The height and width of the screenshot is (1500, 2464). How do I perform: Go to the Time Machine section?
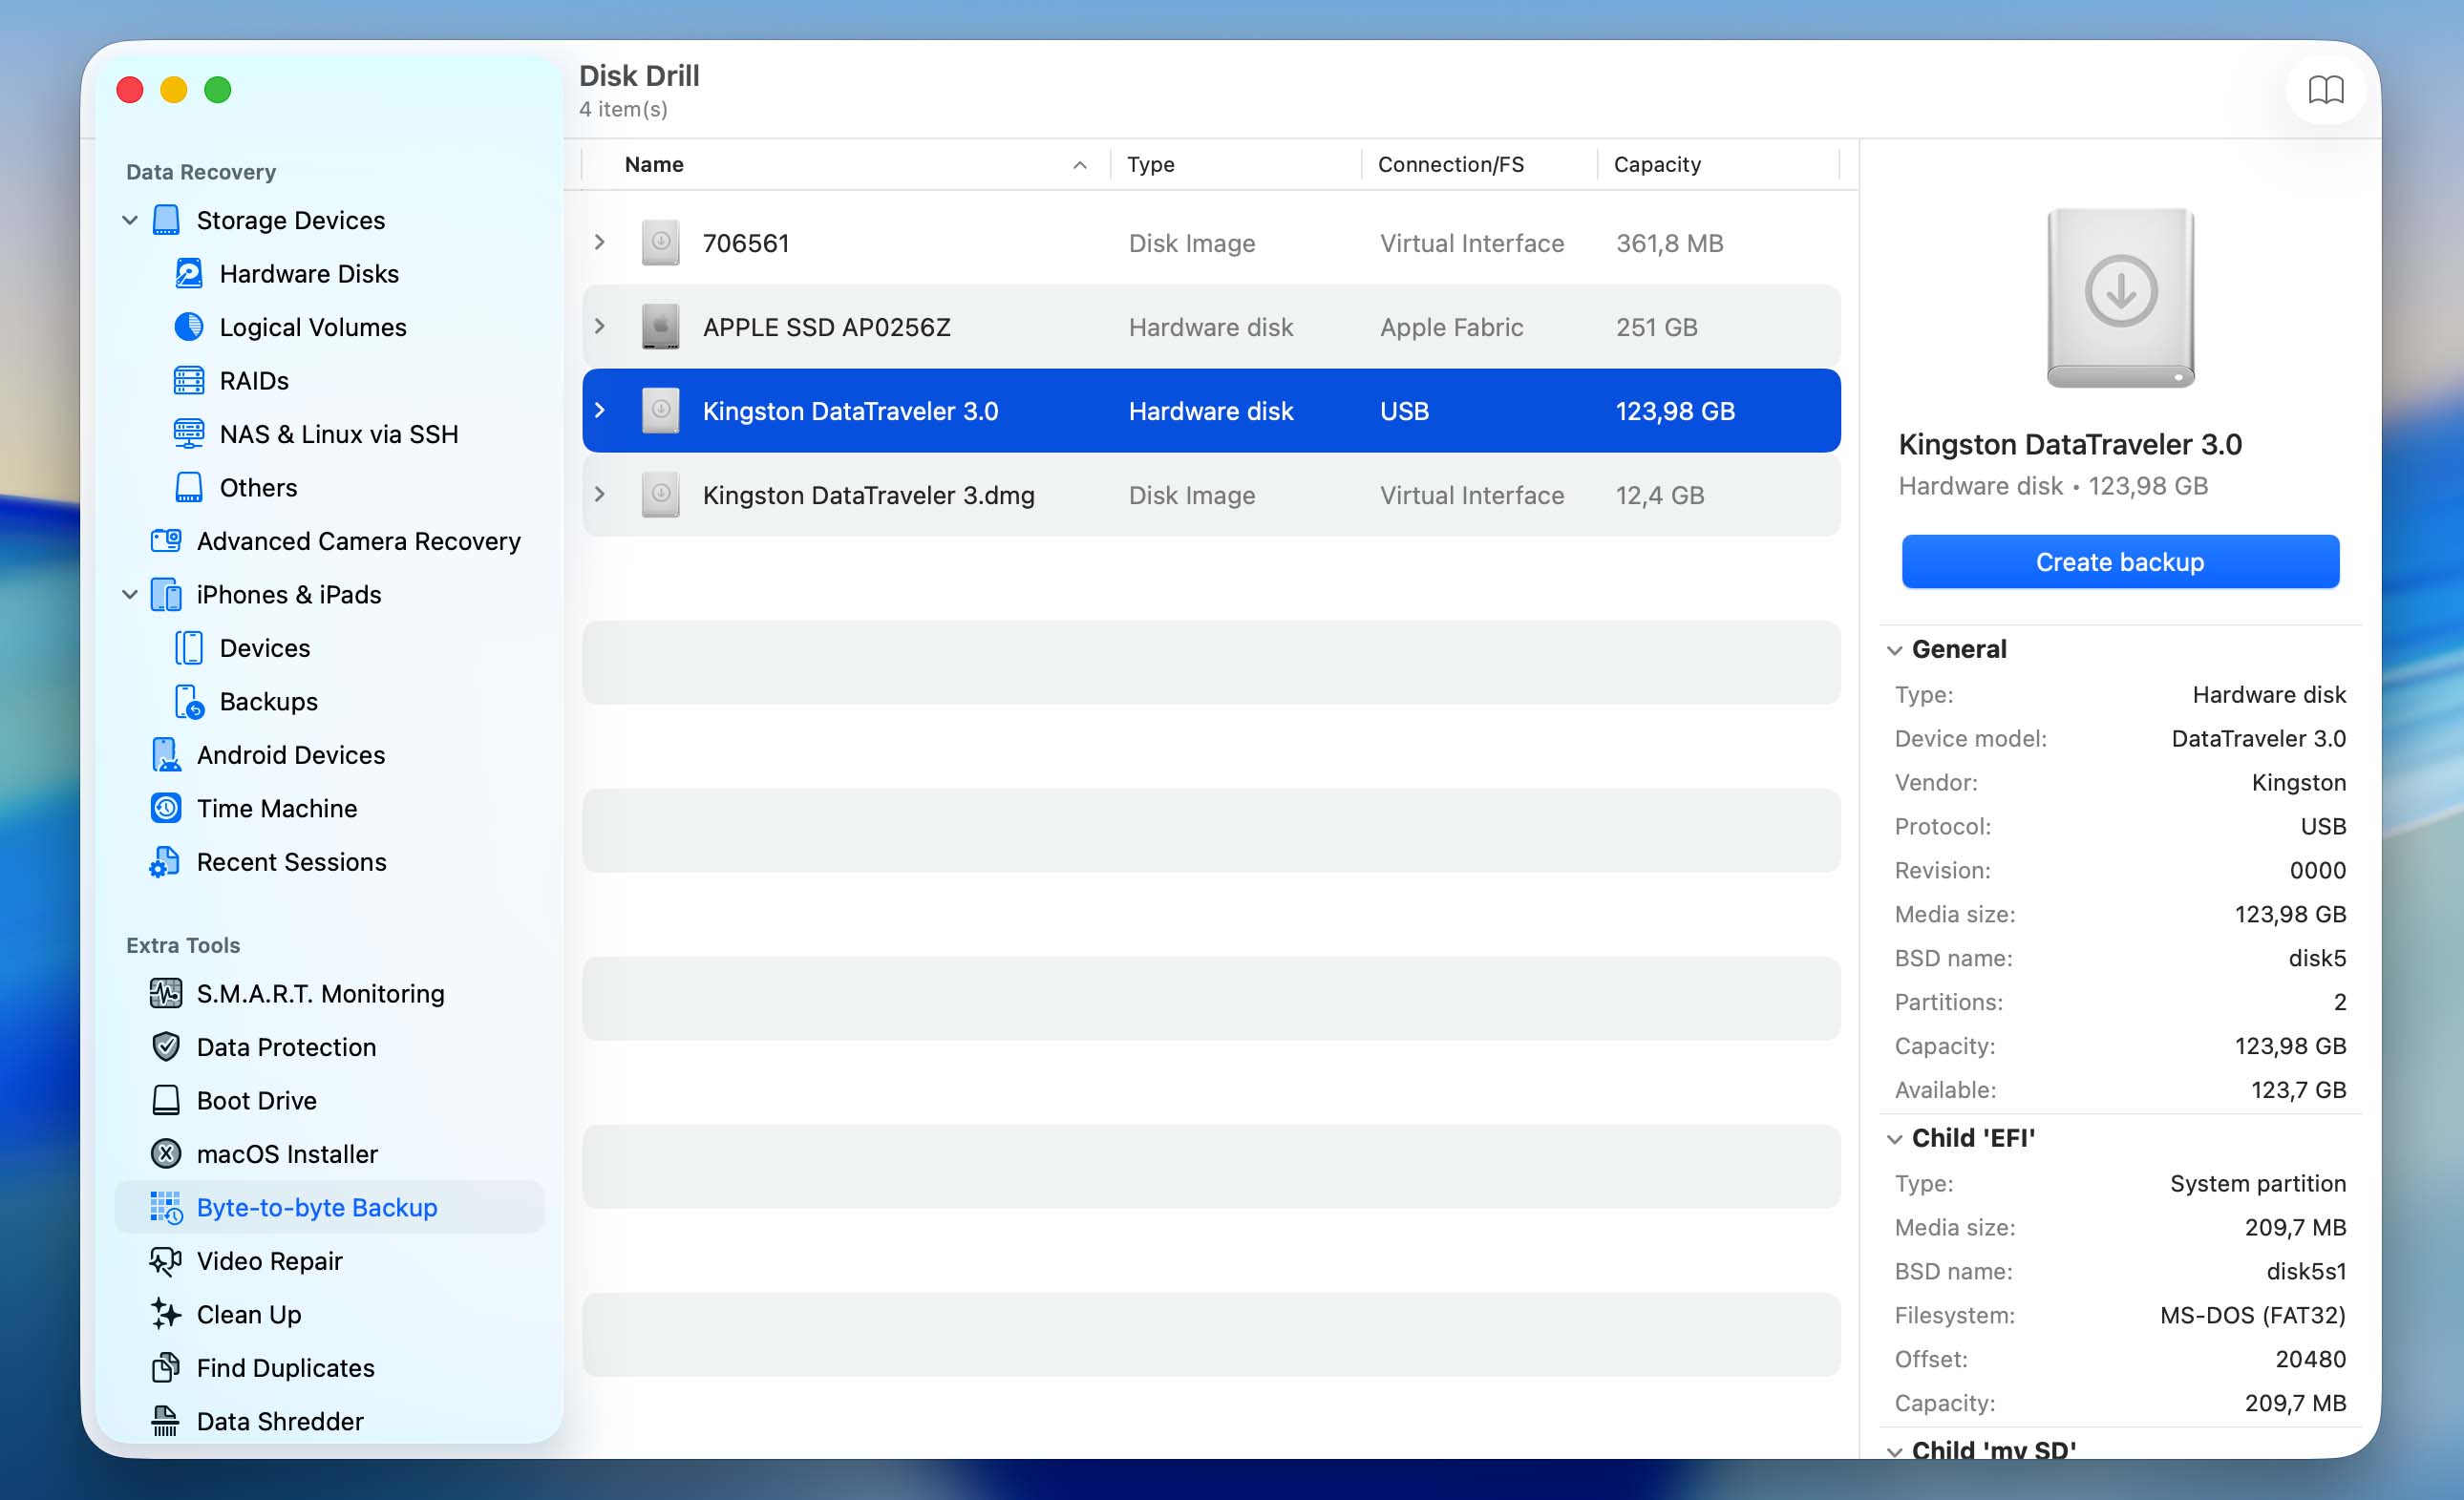tap(277, 808)
